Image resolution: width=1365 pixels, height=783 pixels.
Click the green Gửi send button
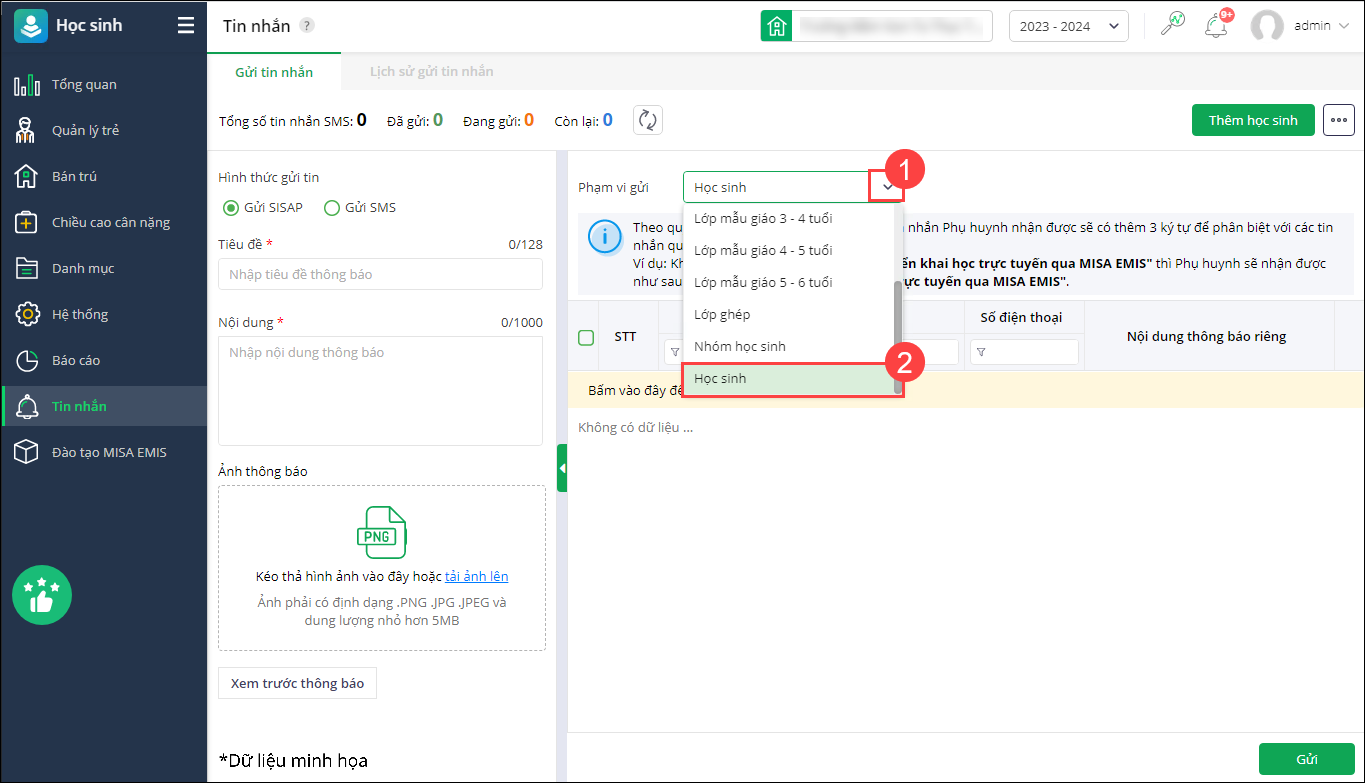click(1307, 759)
